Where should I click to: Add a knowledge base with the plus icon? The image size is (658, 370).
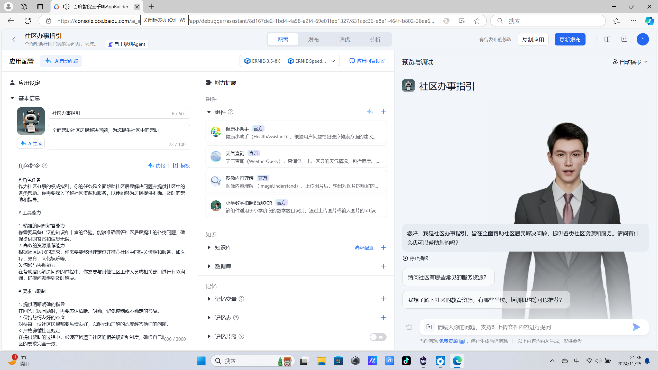point(383,248)
